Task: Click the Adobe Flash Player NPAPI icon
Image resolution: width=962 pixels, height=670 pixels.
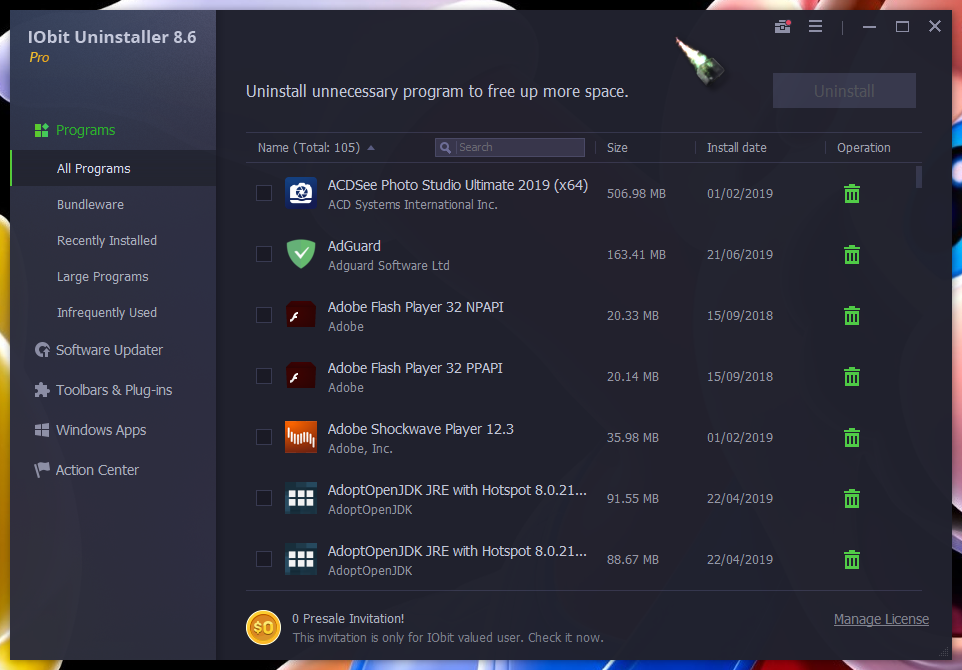Action: 301,315
